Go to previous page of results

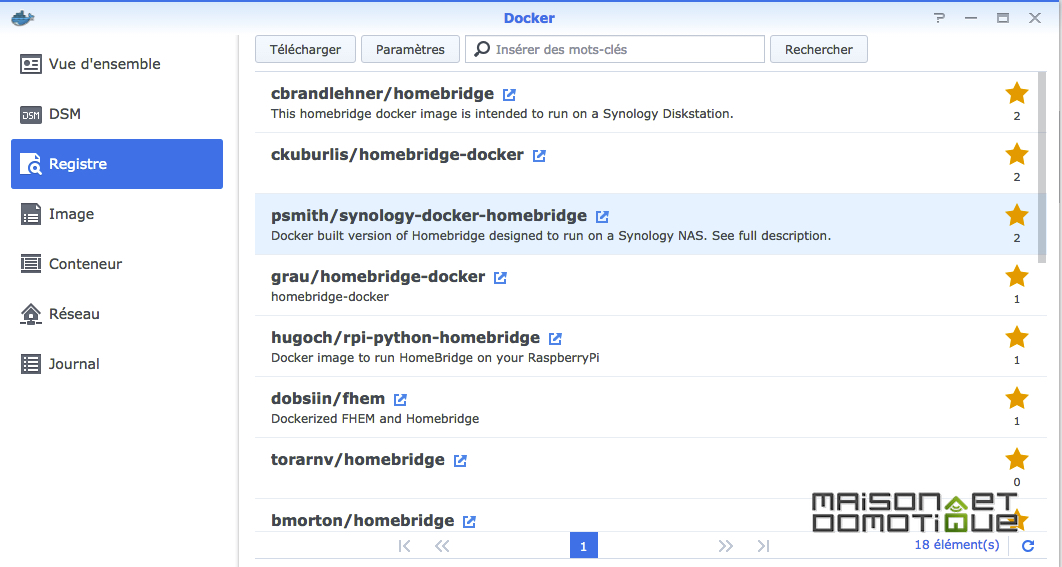(442, 546)
